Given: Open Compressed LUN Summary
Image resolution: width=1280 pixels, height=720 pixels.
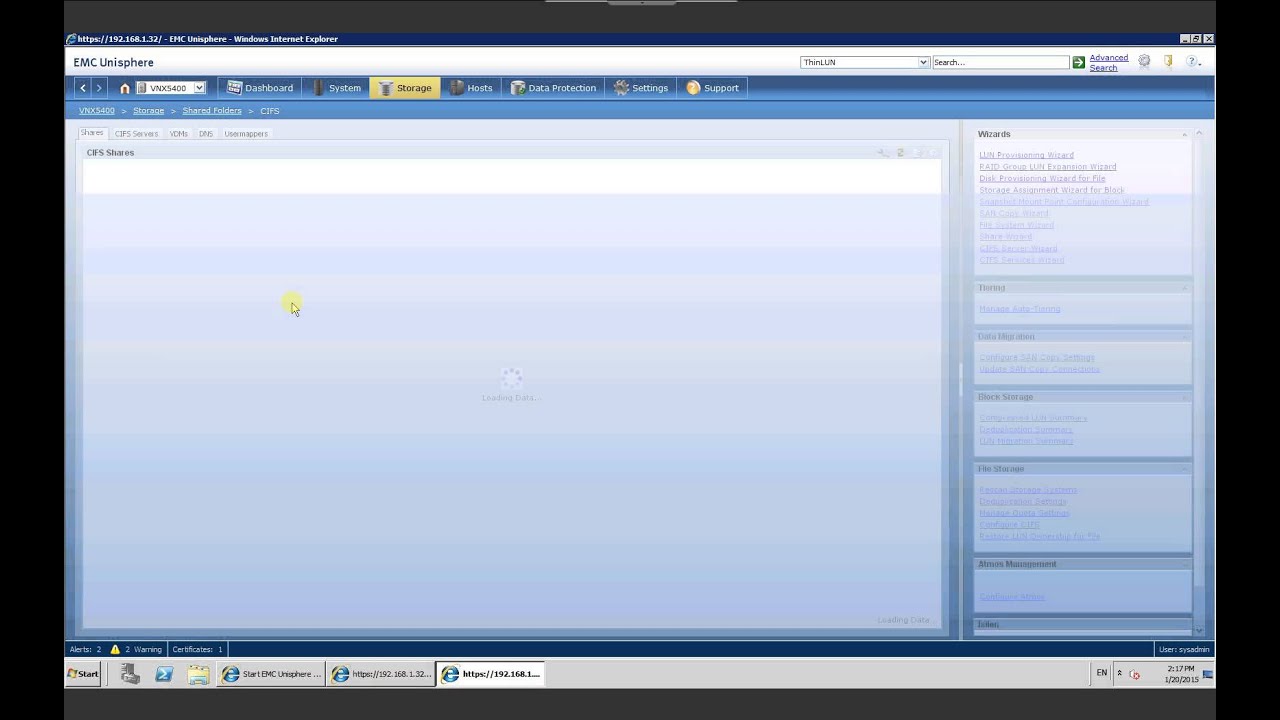Looking at the screenshot, I should pos(1033,418).
